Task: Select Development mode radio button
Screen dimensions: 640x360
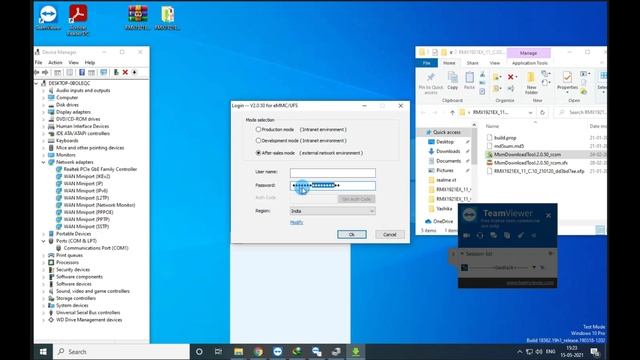Action: (x=258, y=140)
